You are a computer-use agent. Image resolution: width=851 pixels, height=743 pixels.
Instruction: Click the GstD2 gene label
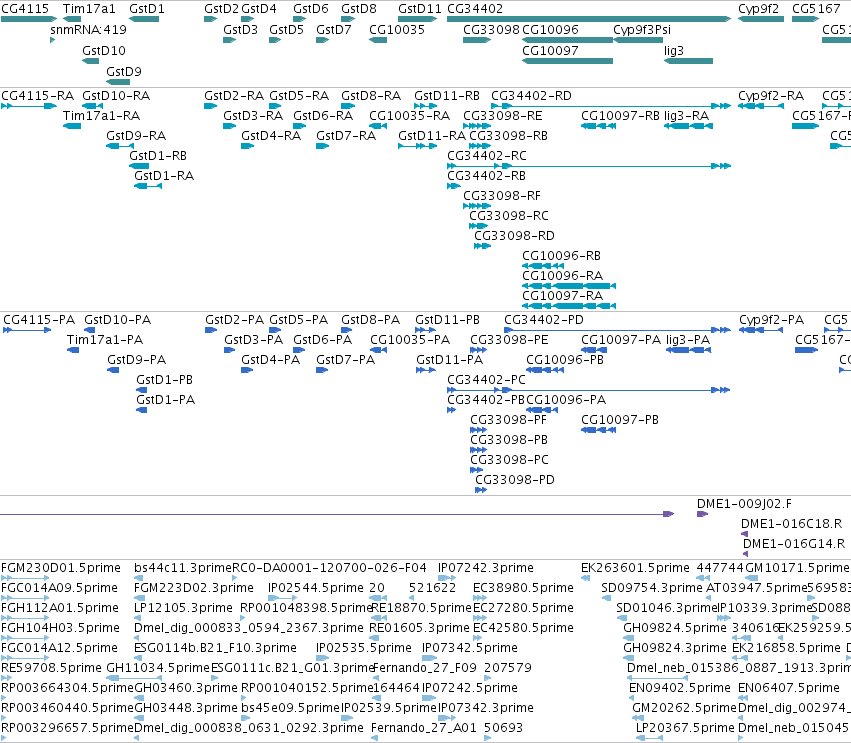coord(221,9)
